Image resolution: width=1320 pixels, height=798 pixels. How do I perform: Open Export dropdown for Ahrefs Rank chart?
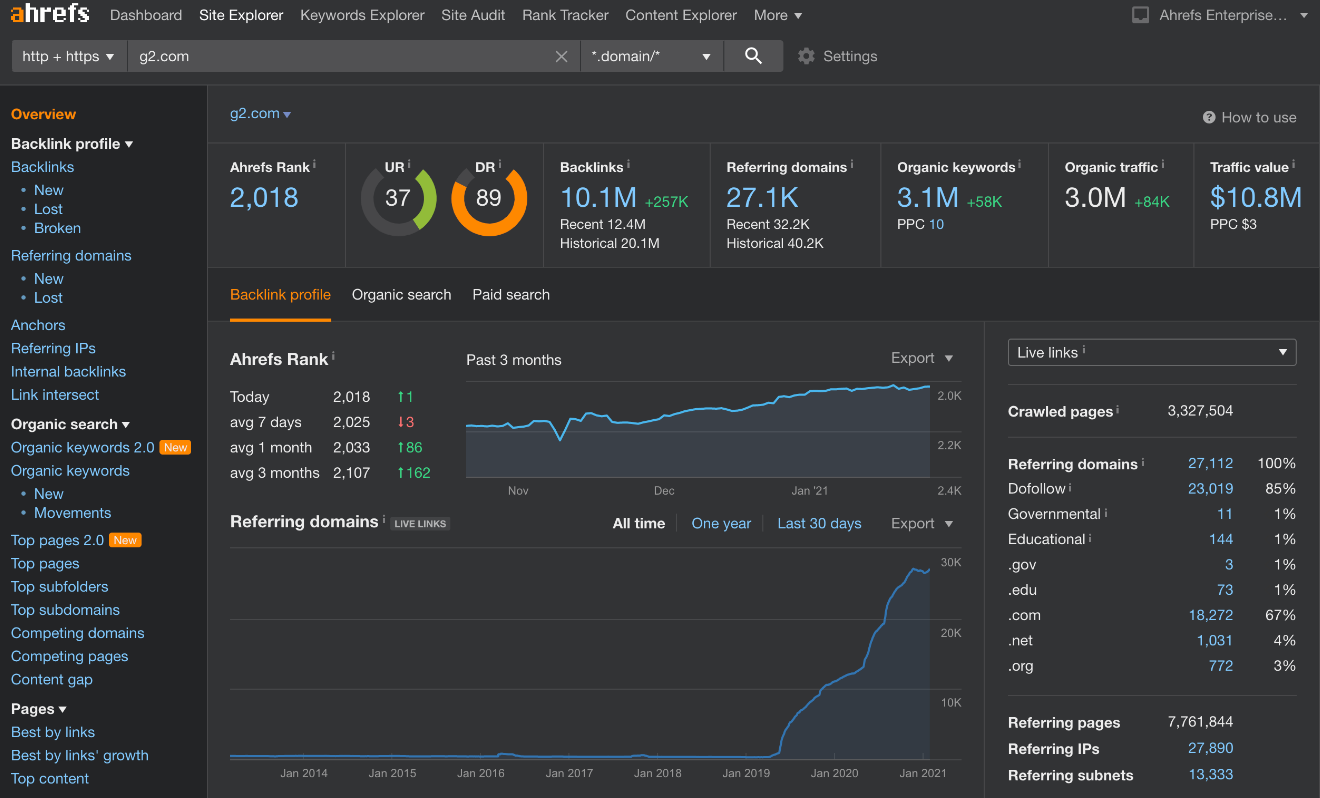pyautogui.click(x=922, y=358)
